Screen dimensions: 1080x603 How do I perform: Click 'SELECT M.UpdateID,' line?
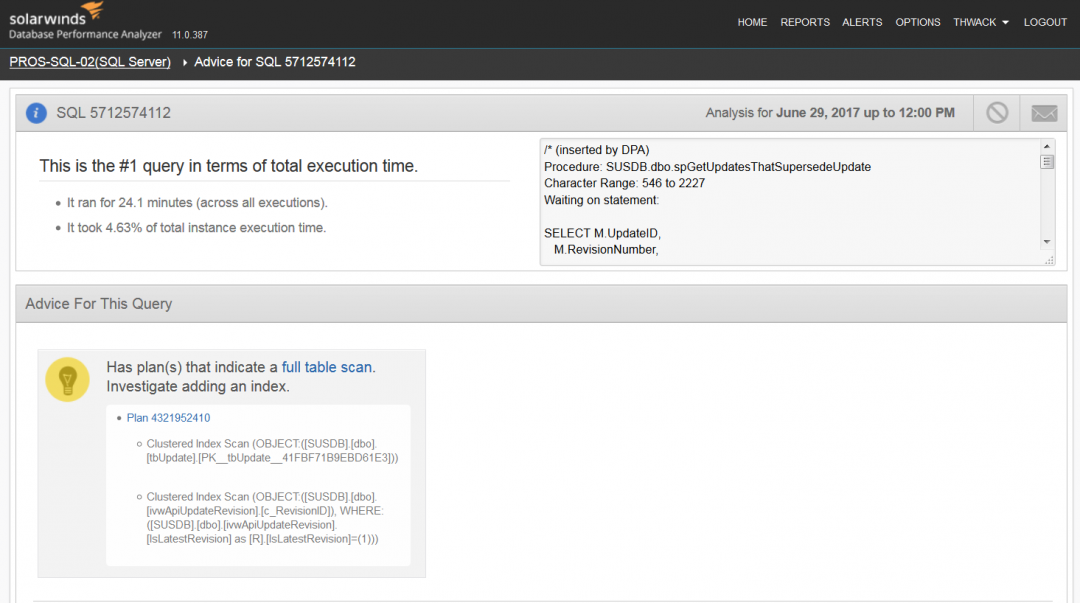(x=603, y=233)
